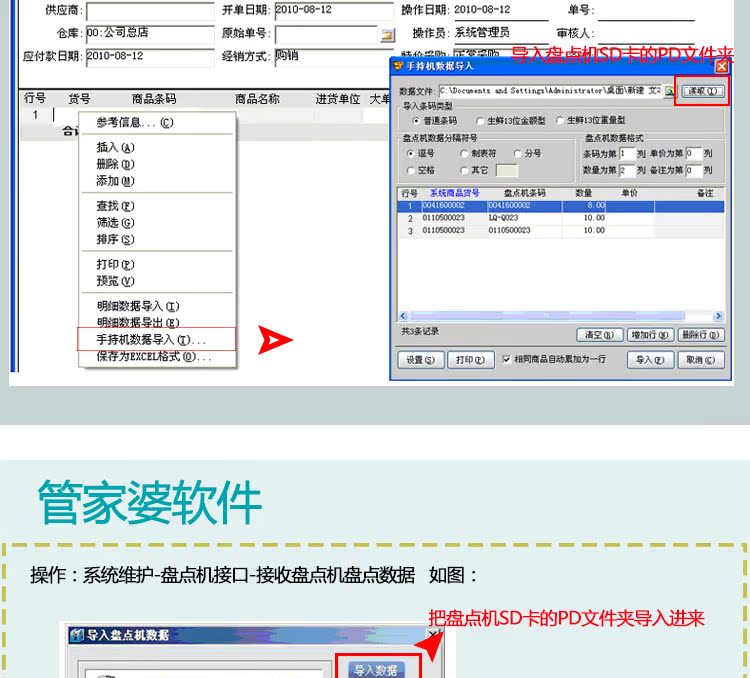Click the 增加行(N) button
The width and height of the screenshot is (750, 678).
651,335
